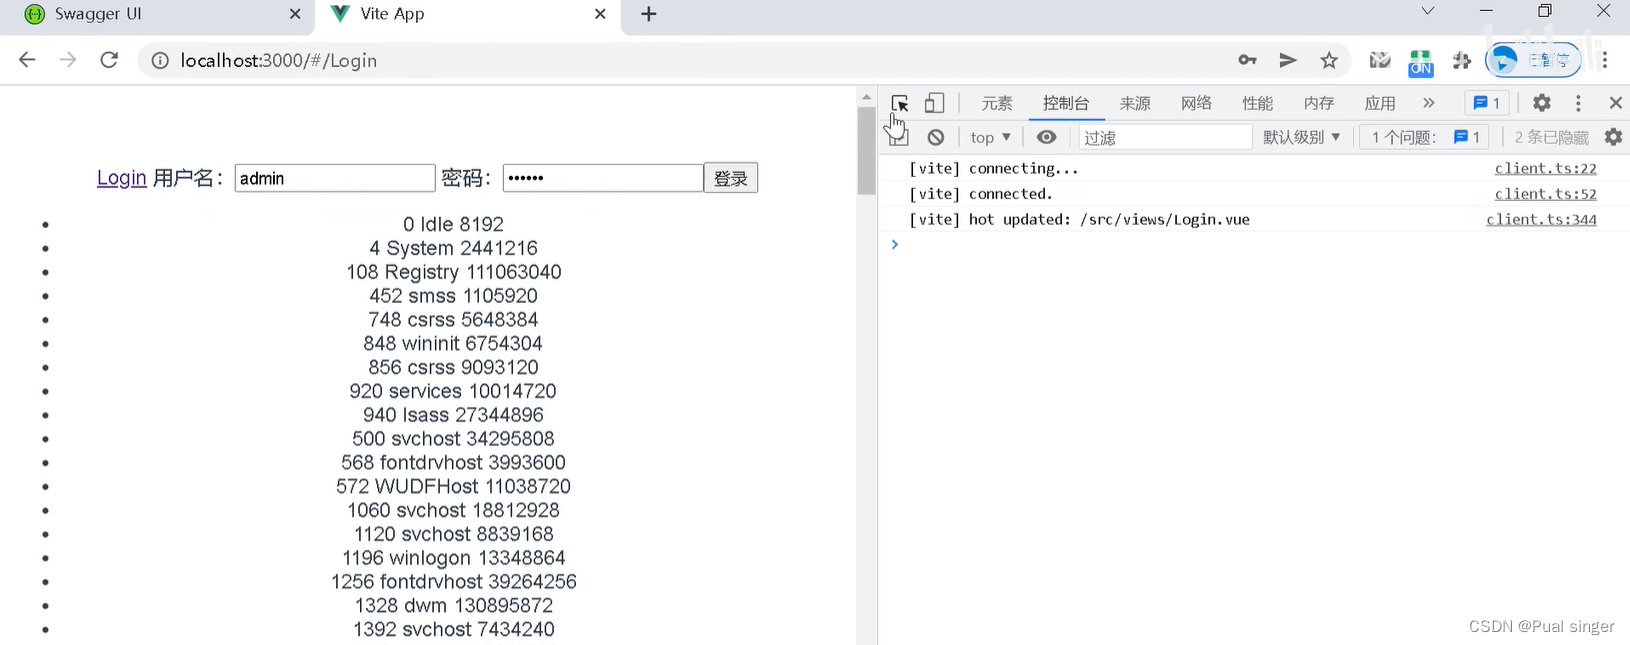Viewport: 1630px width, 645px height.
Task: Go forward in browser history
Action: pos(68,60)
